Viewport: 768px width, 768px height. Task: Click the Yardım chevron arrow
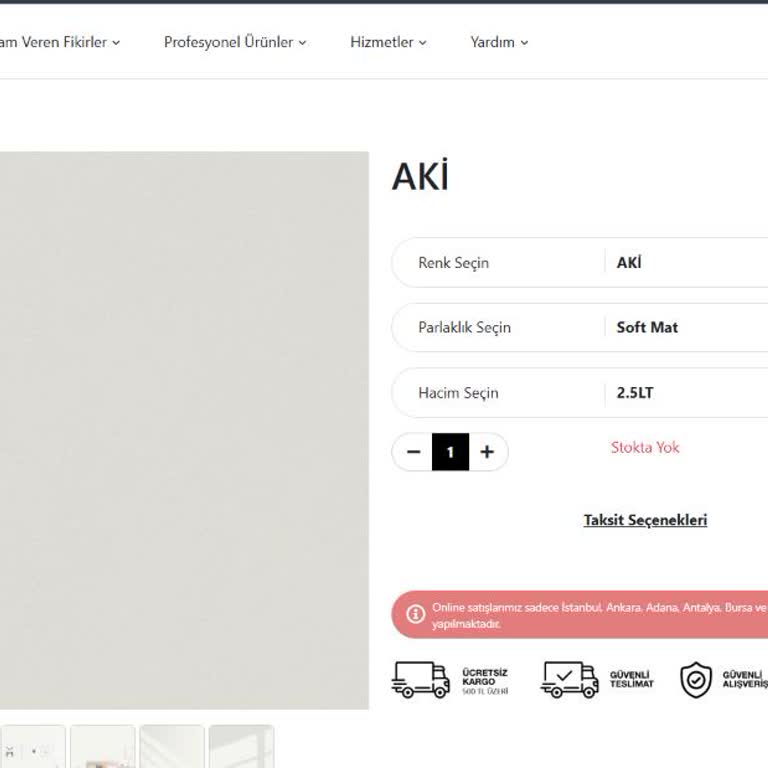point(525,43)
